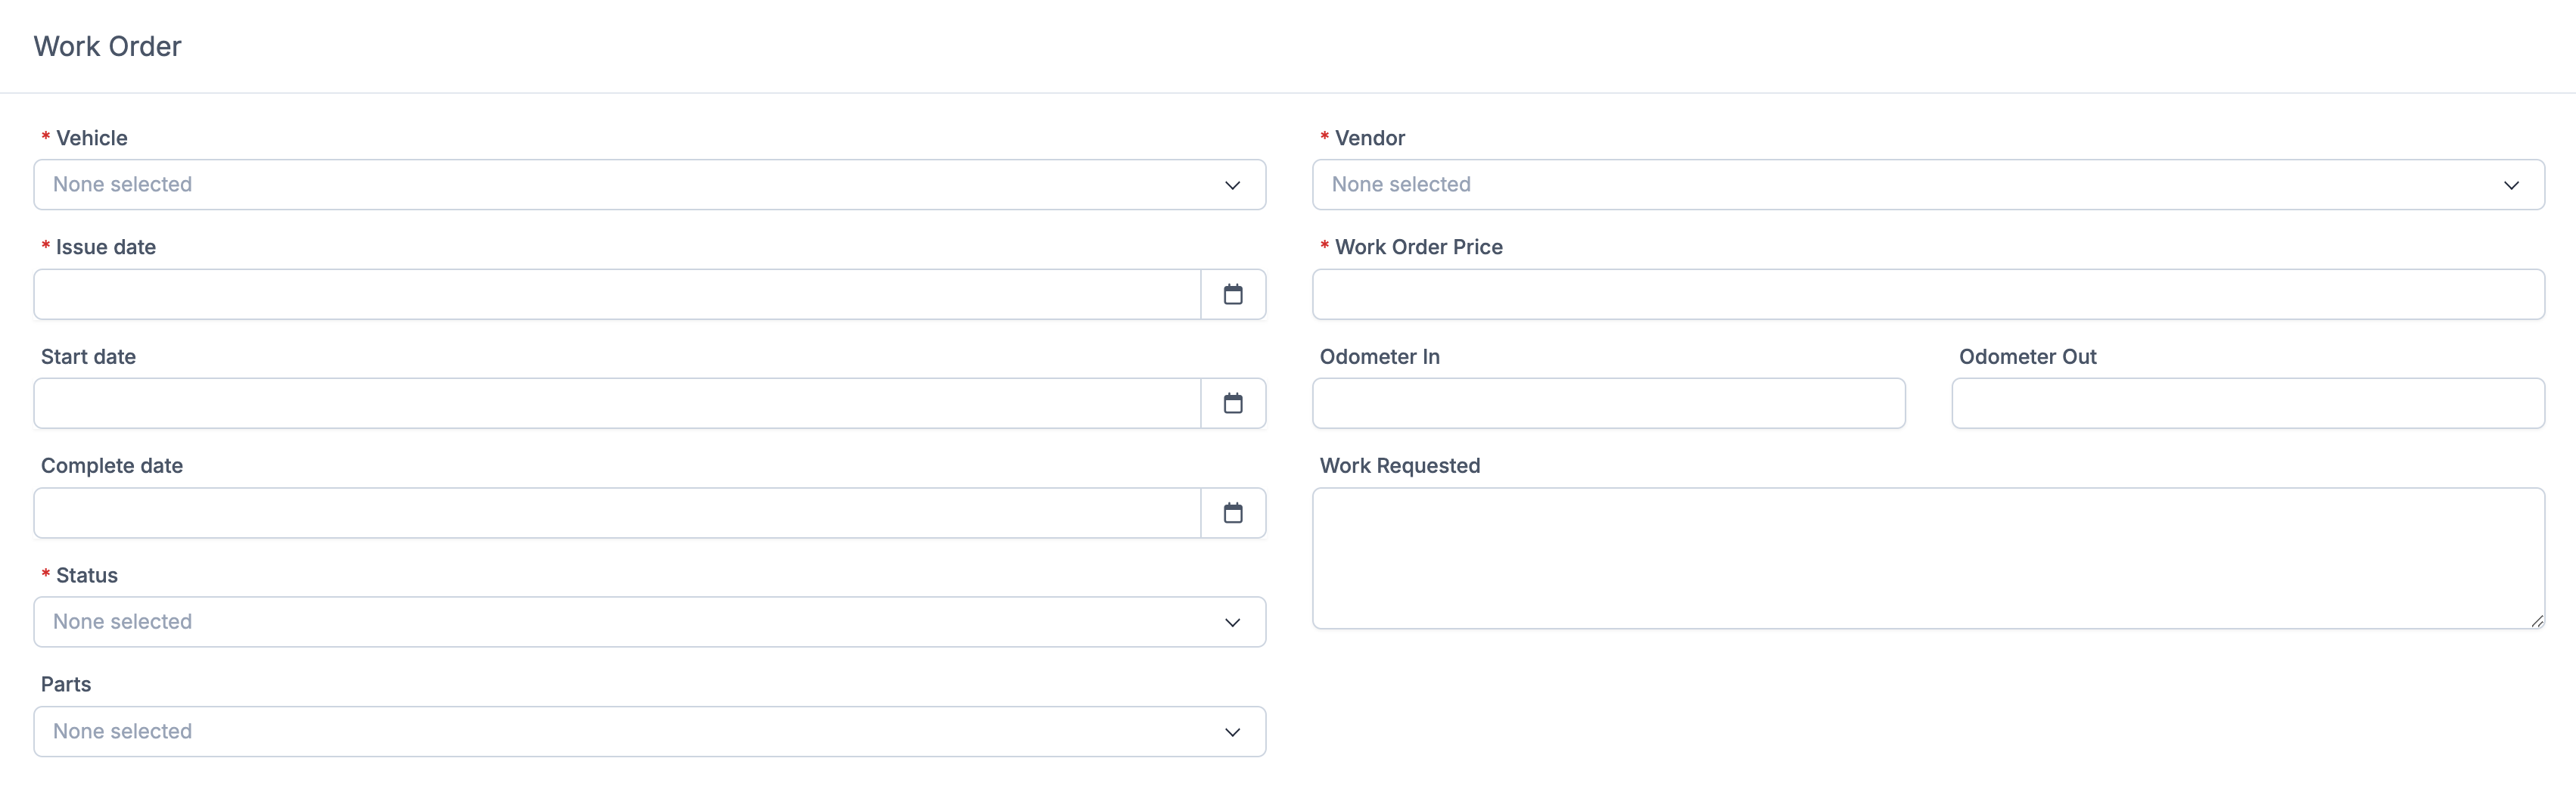Click the Work Order page heading
The height and width of the screenshot is (808, 2576).
(x=108, y=46)
